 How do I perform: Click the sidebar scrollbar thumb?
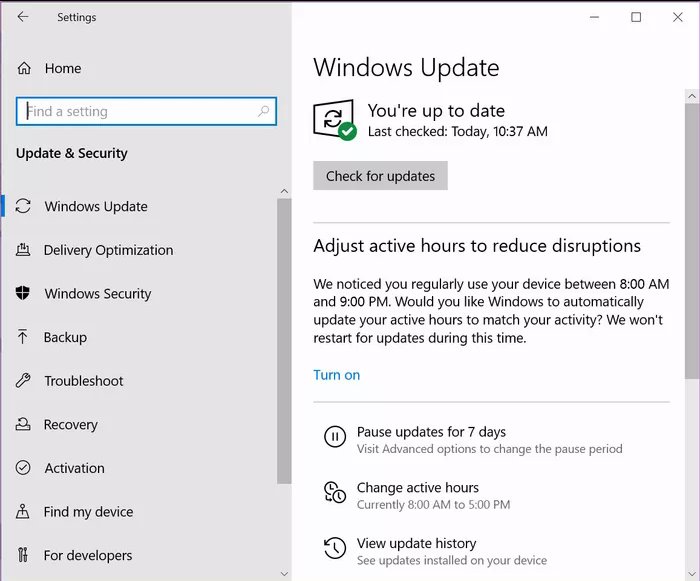(284, 341)
